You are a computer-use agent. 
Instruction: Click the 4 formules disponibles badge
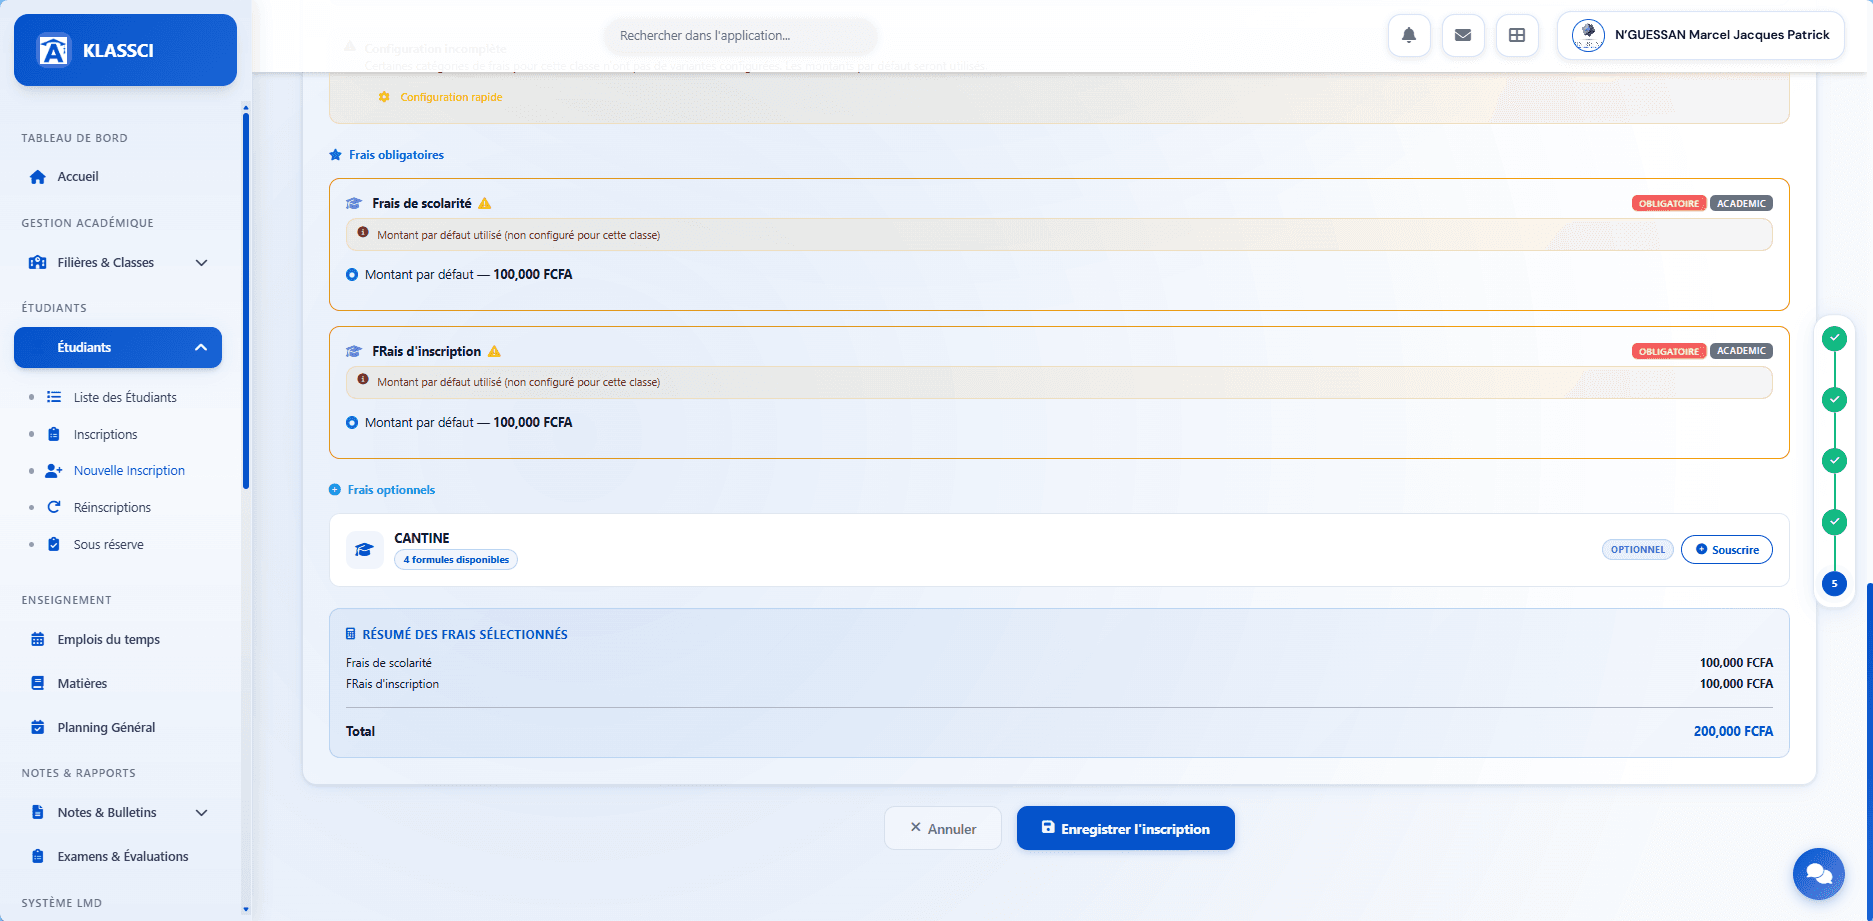pyautogui.click(x=456, y=560)
